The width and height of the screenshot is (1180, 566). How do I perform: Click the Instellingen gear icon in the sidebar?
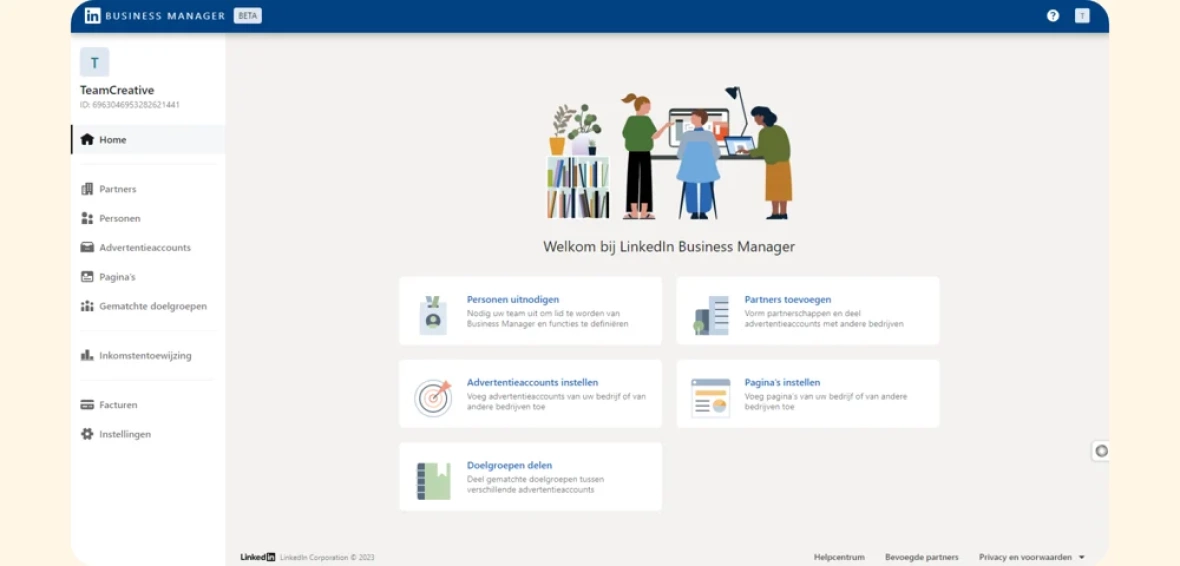(87, 434)
